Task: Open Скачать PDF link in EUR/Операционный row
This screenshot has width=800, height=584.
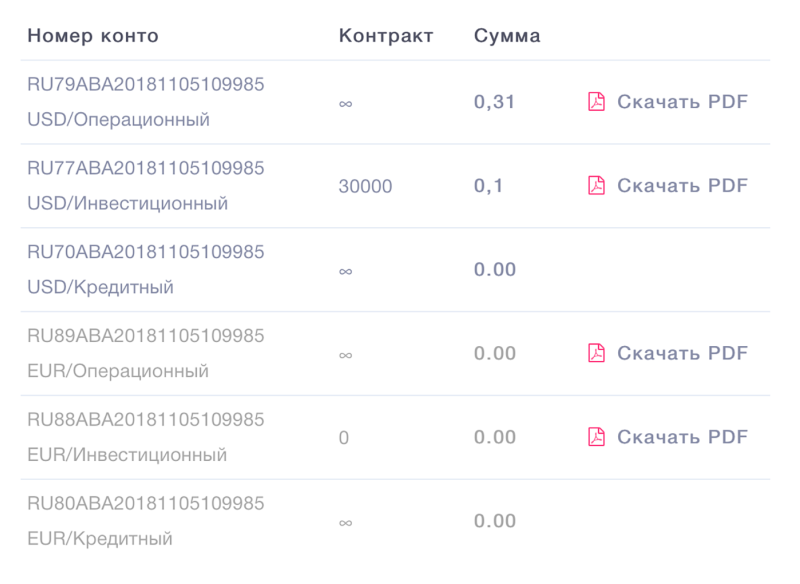Action: (682, 353)
